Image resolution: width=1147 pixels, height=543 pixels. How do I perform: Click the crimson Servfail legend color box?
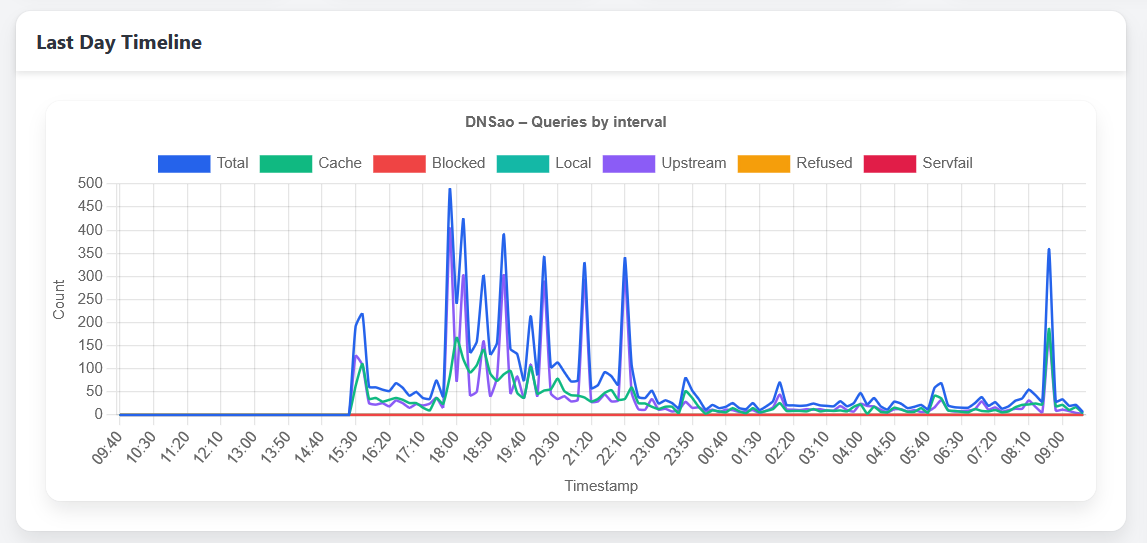pyautogui.click(x=889, y=163)
